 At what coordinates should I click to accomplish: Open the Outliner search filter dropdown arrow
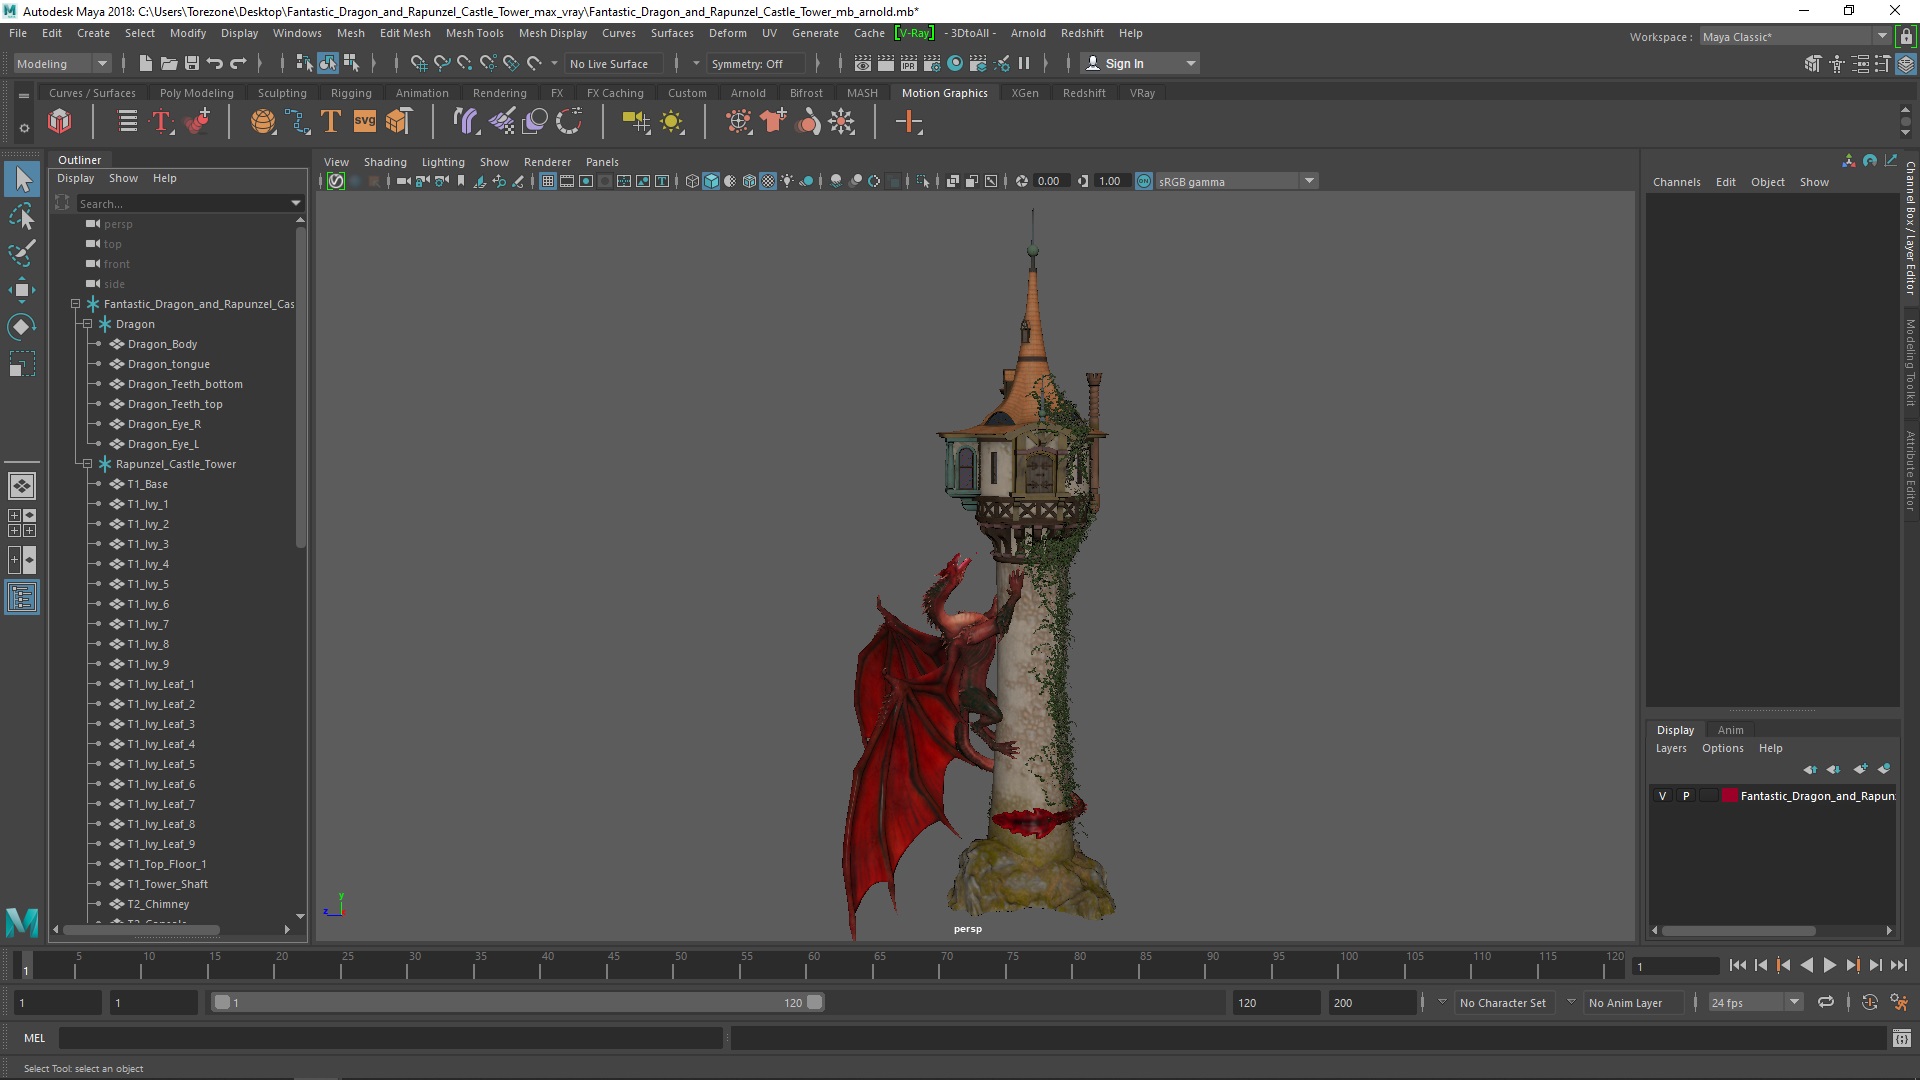tap(295, 203)
